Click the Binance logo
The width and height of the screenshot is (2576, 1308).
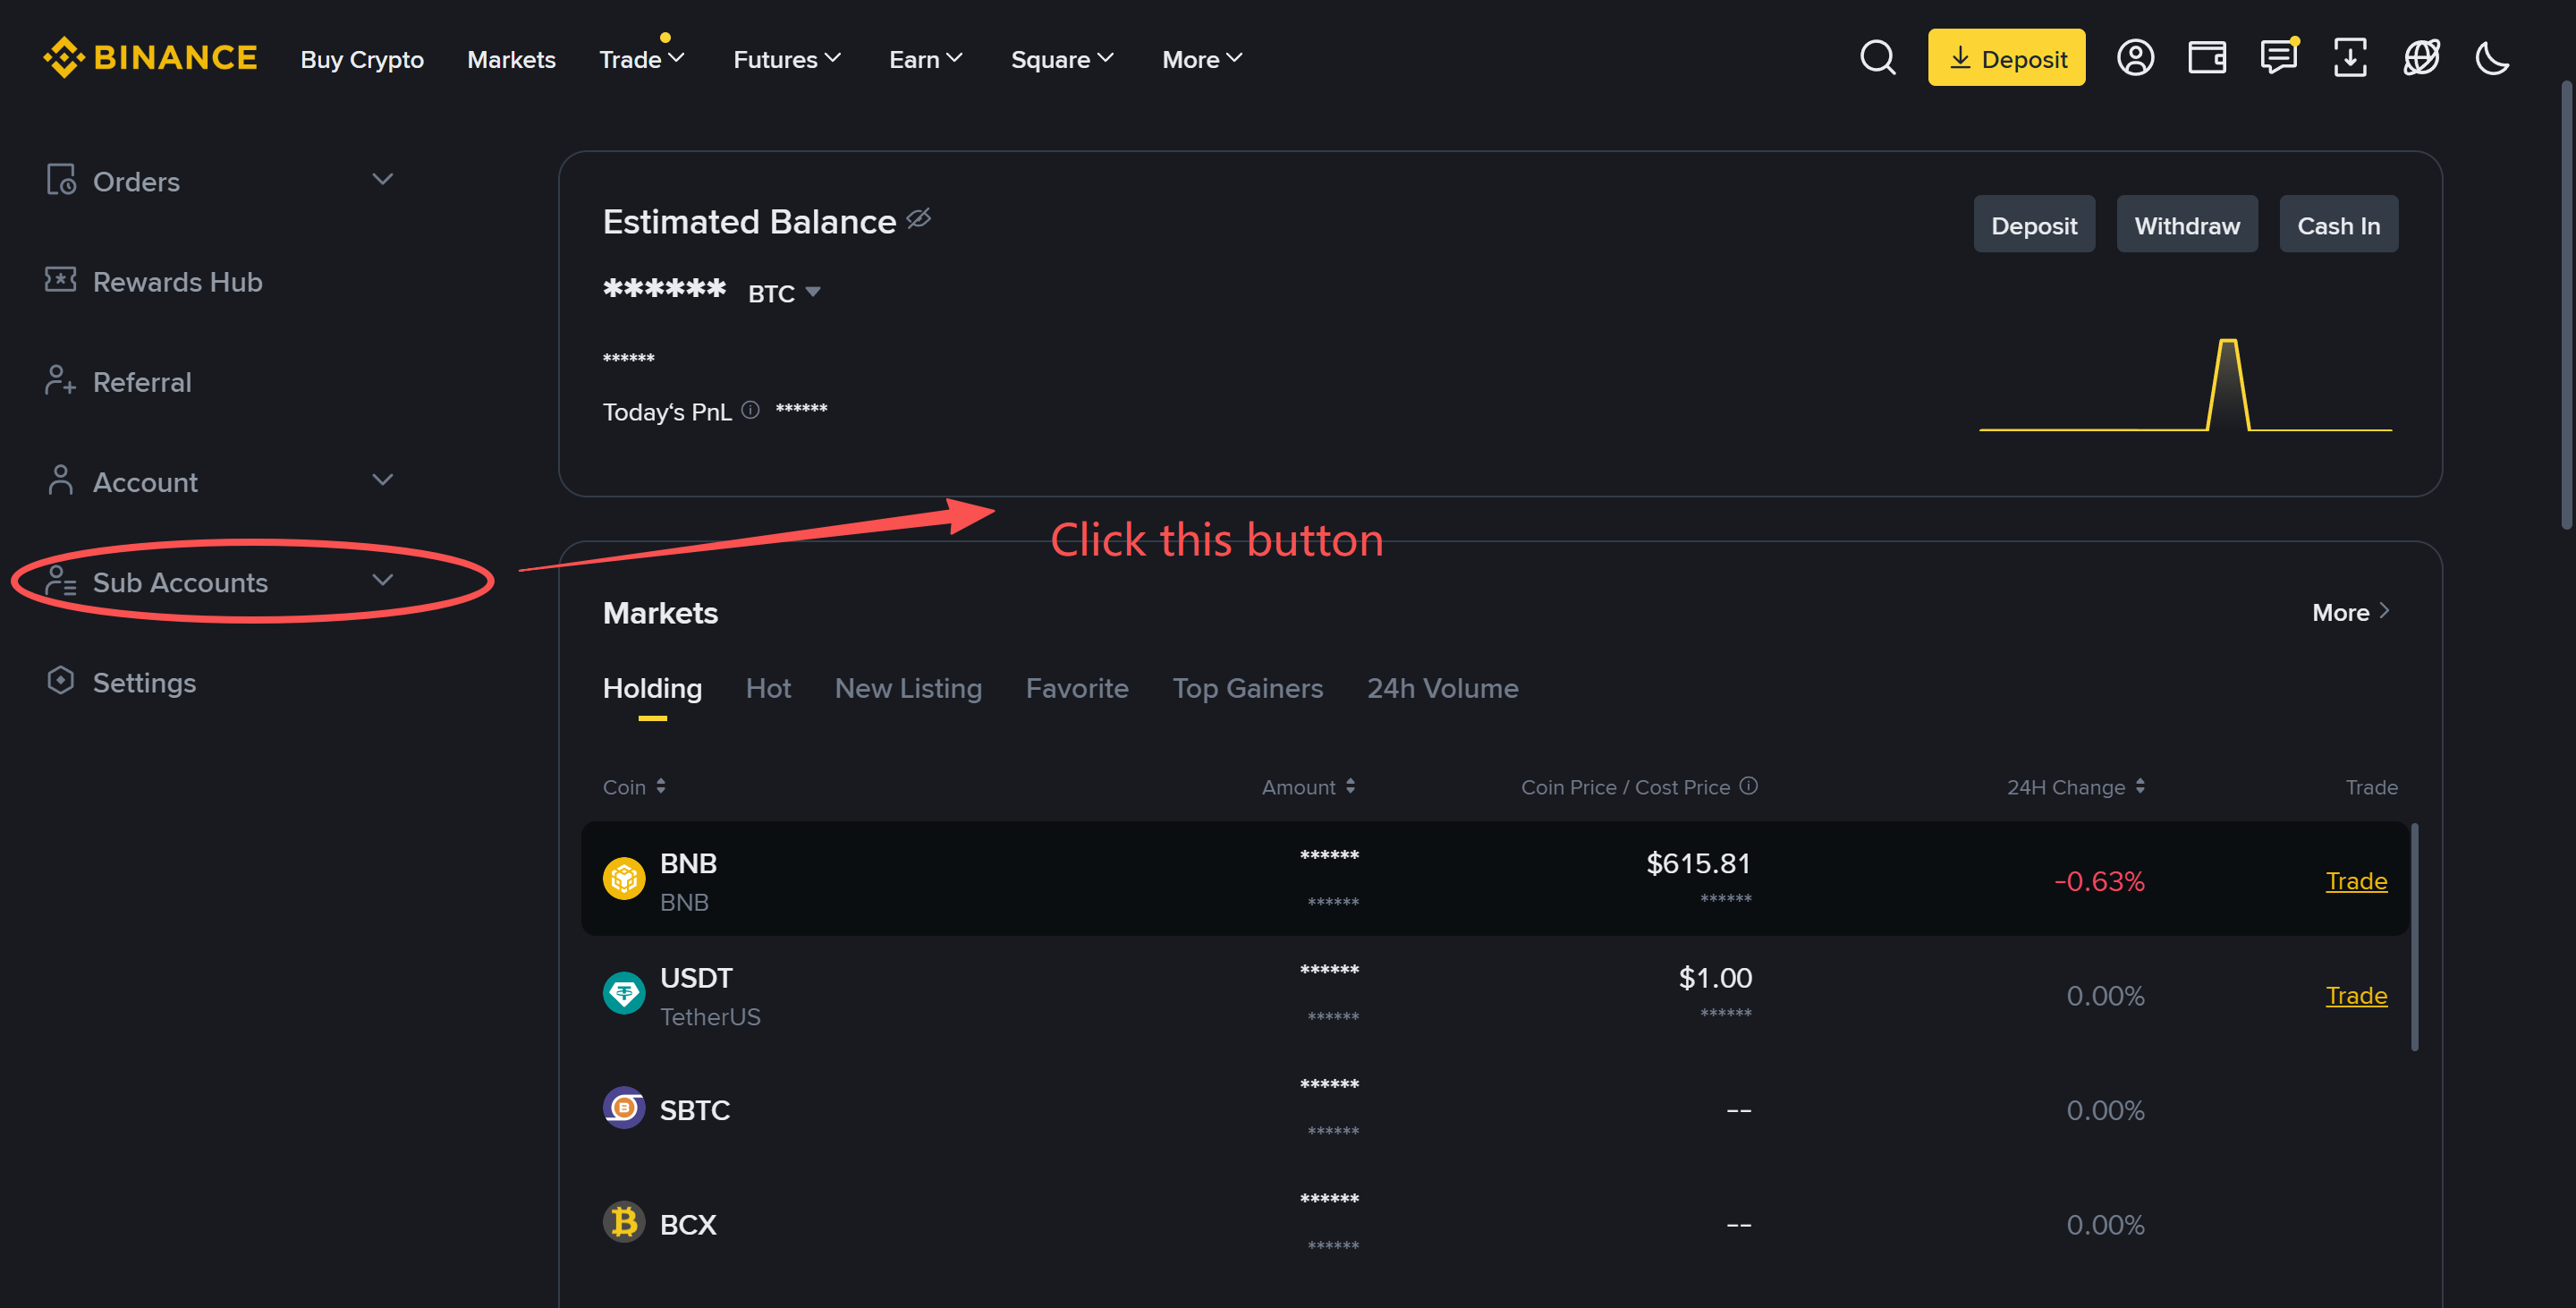point(150,58)
